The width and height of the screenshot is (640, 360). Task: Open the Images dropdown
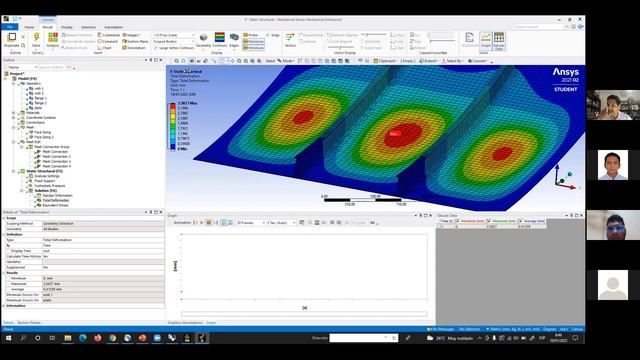[131, 35]
